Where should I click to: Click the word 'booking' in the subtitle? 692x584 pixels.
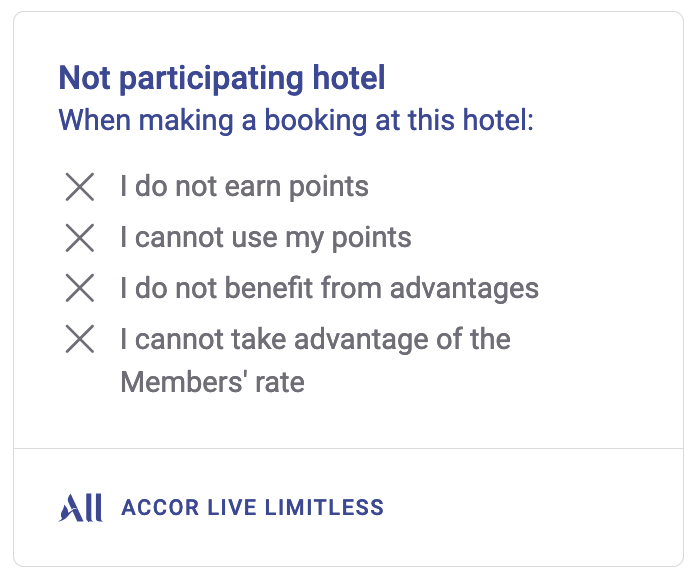point(316,121)
